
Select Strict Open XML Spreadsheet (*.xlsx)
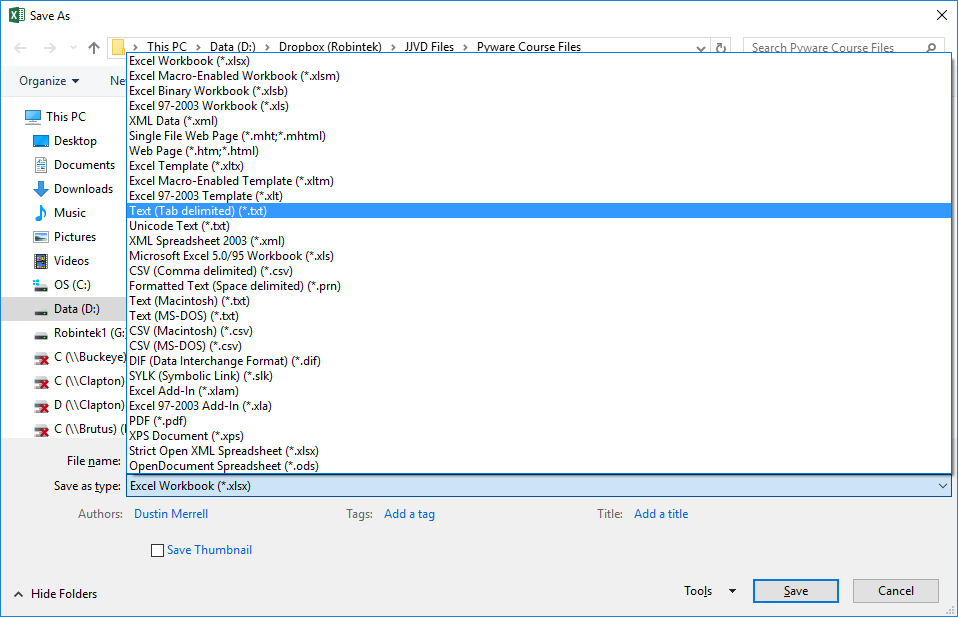pos(539,450)
